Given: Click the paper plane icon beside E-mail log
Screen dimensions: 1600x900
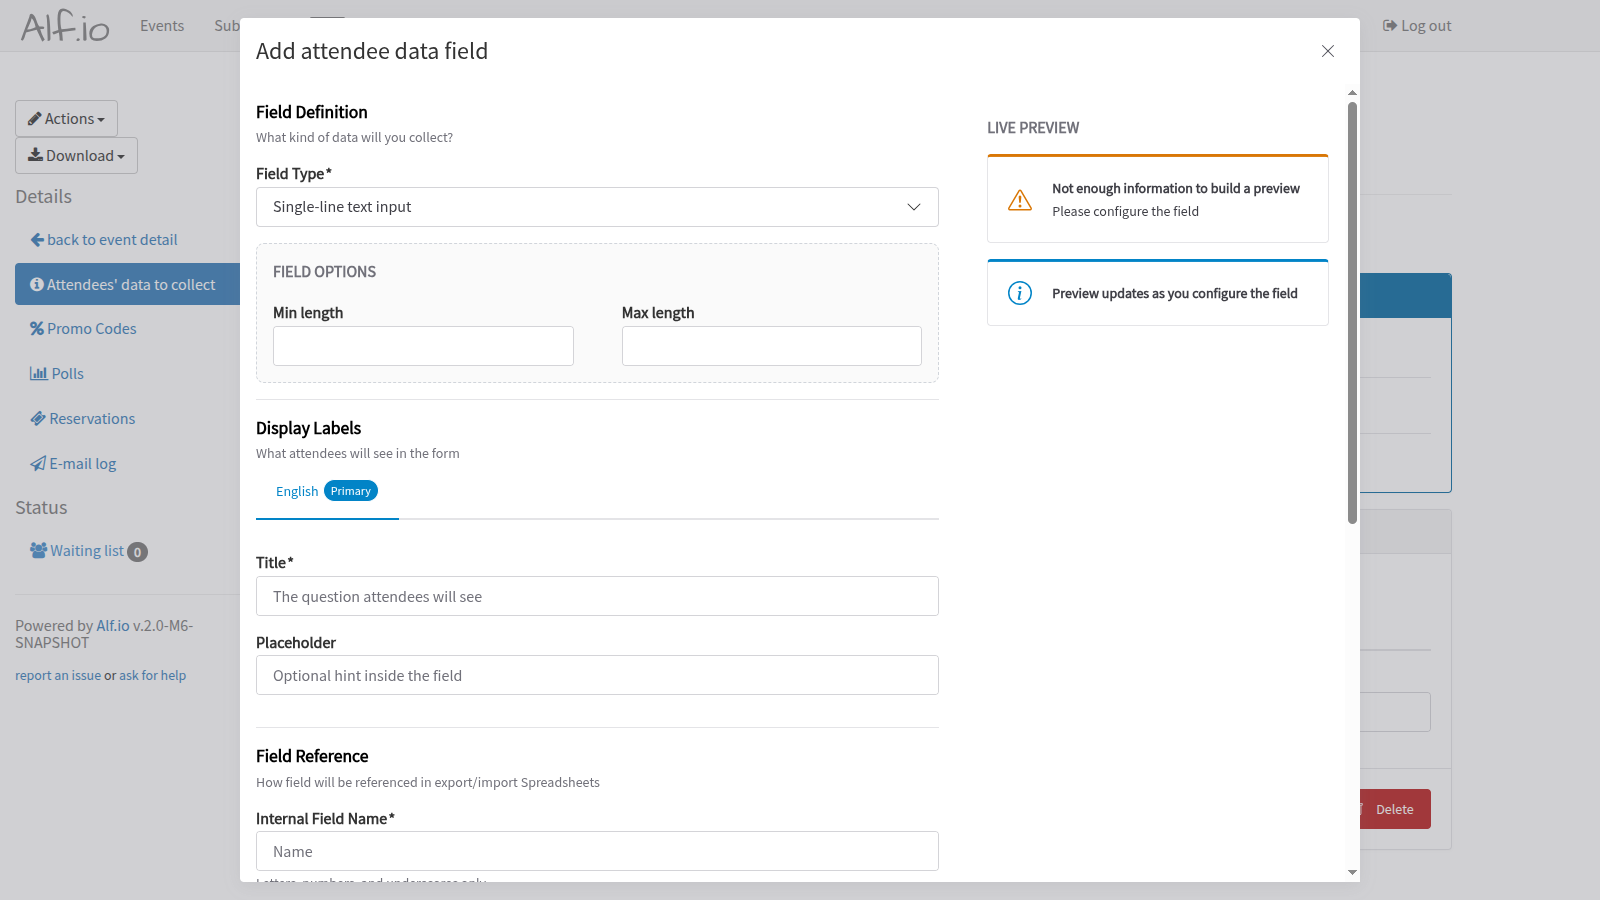Looking at the screenshot, I should tap(37, 463).
